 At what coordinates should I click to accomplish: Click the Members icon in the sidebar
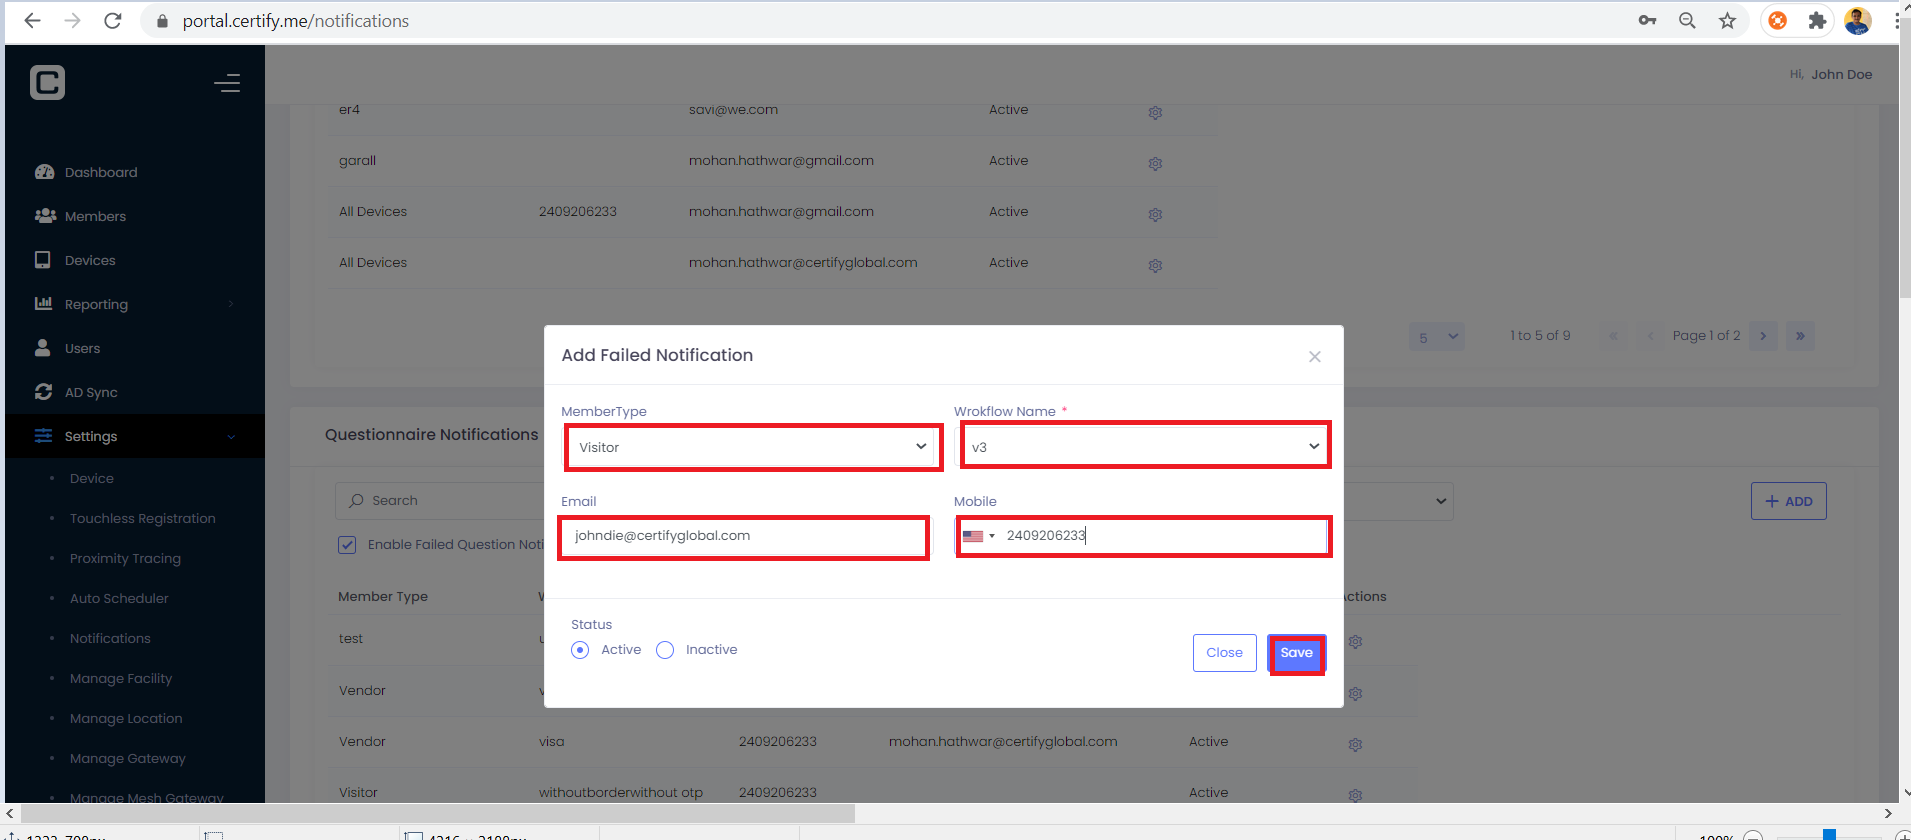pyautogui.click(x=45, y=216)
